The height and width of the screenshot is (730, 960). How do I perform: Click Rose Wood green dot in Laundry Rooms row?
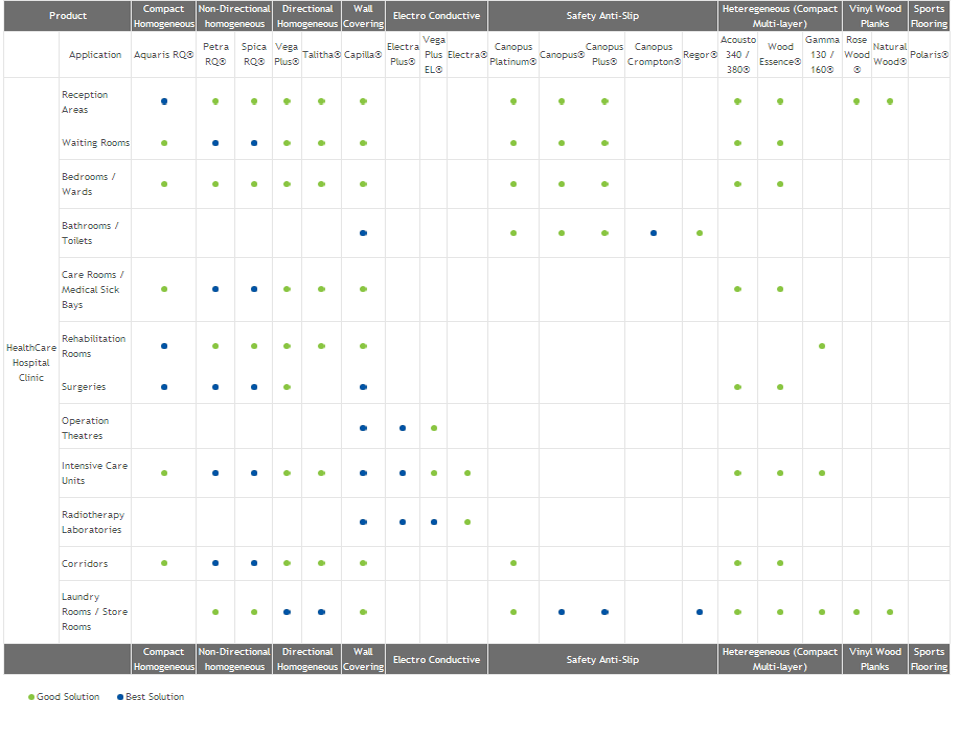pyautogui.click(x=857, y=612)
